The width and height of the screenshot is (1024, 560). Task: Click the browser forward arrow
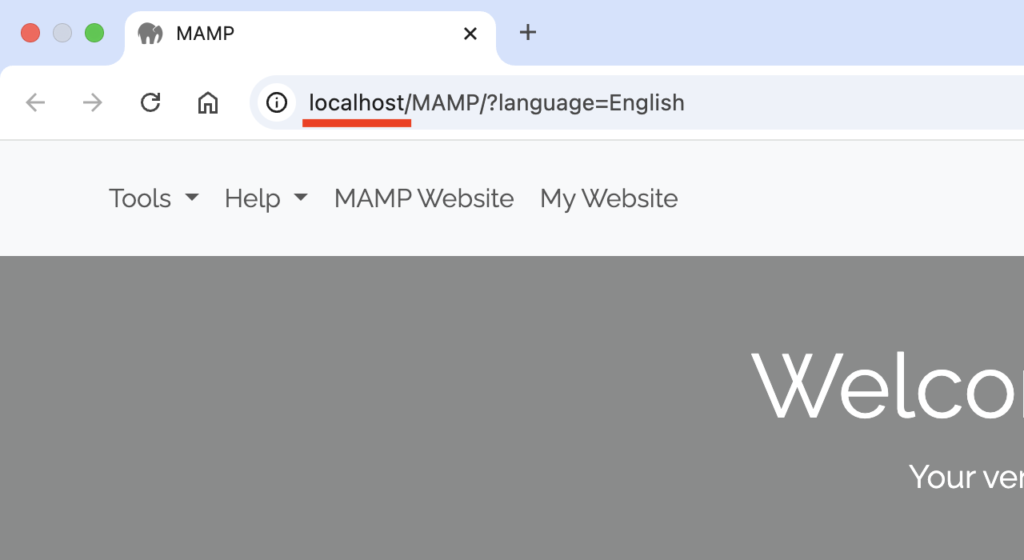[x=93, y=102]
